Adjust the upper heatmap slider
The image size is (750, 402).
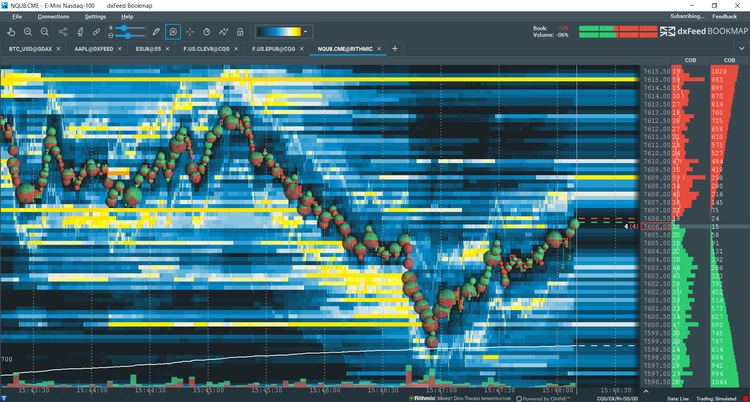[x=130, y=28]
